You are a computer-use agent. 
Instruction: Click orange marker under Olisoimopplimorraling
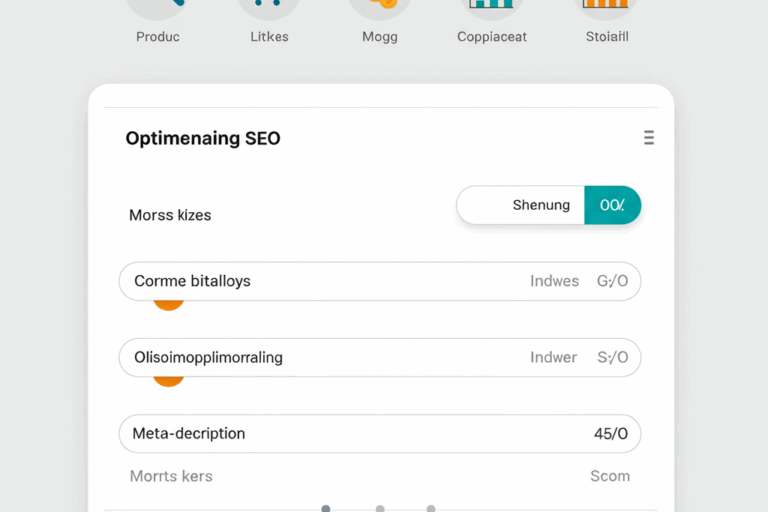pos(168,378)
